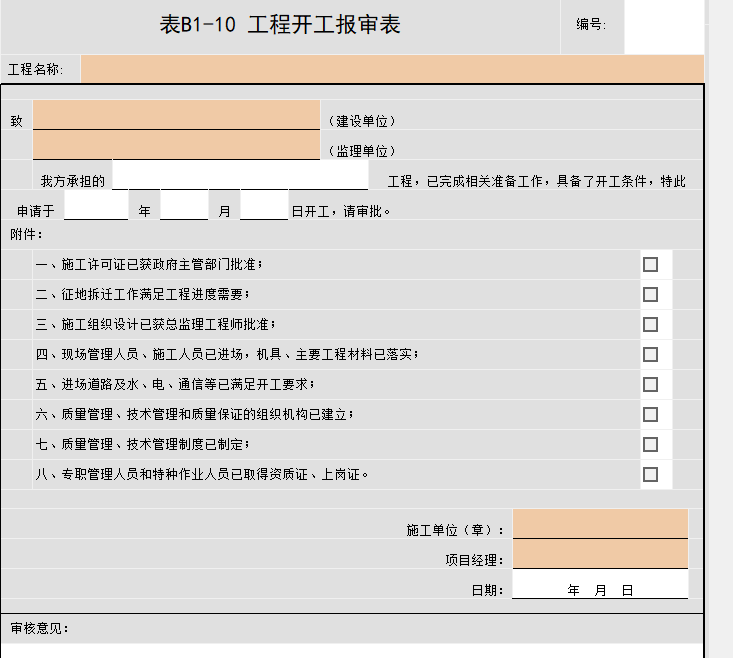Click the 施工单位（章） orange field
Screen dimensions: 733x658
pyautogui.click(x=600, y=524)
